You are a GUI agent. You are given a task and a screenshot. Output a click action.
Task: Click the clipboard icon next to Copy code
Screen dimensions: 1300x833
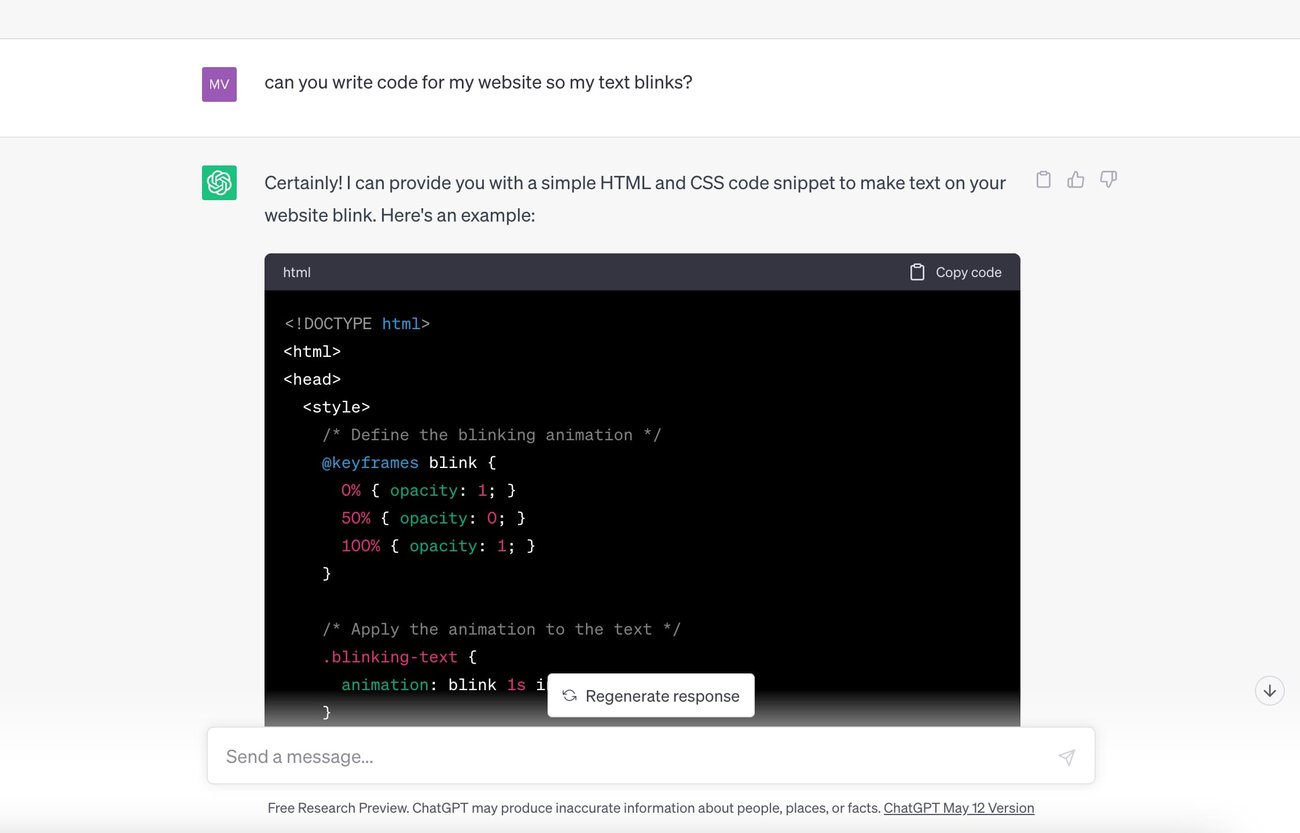click(x=917, y=271)
